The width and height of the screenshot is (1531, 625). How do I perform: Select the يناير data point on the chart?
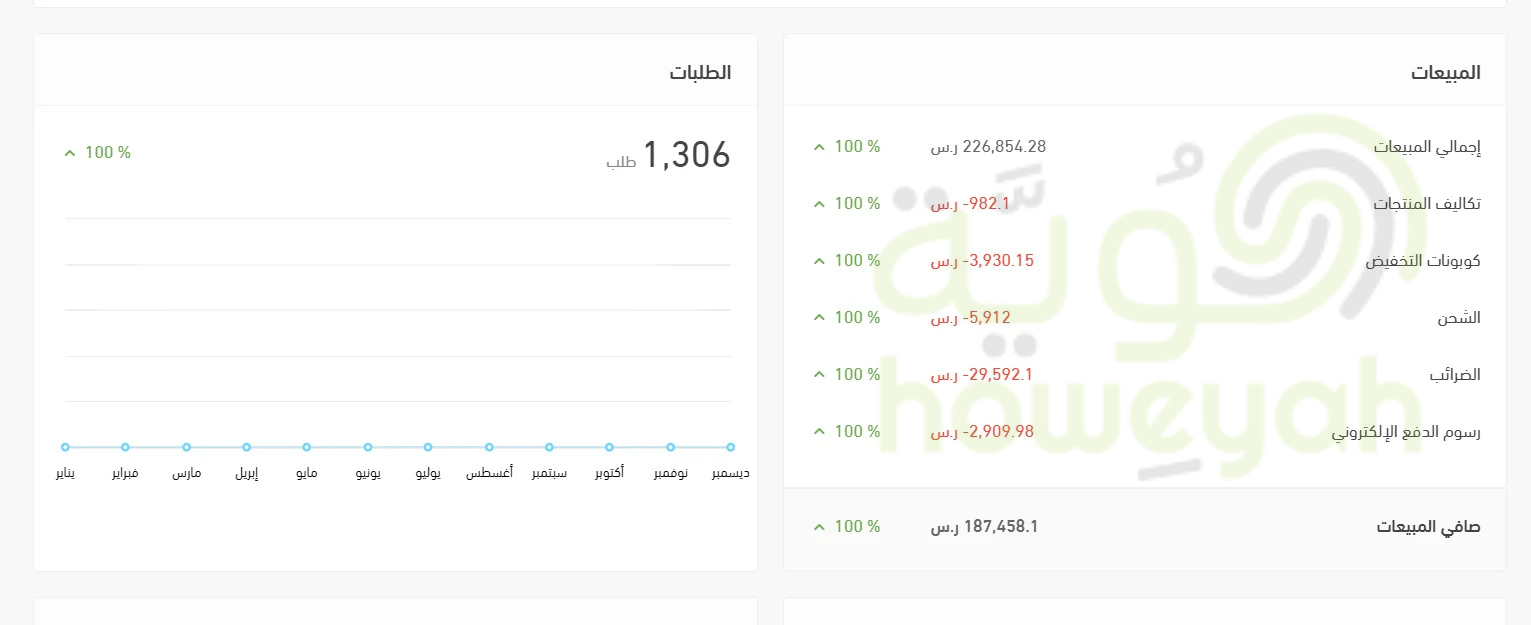[x=65, y=447]
